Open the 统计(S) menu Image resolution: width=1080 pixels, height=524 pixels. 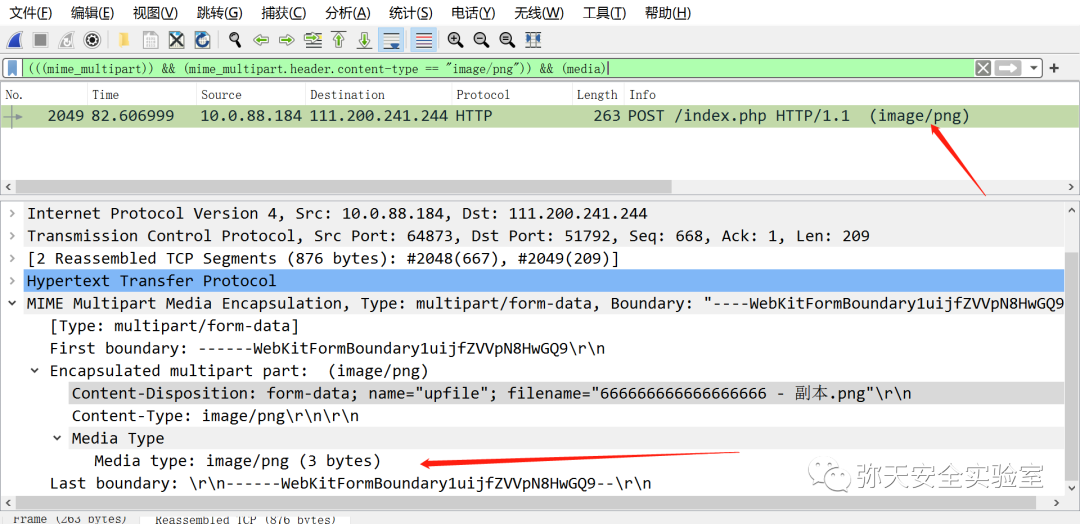[x=411, y=12]
